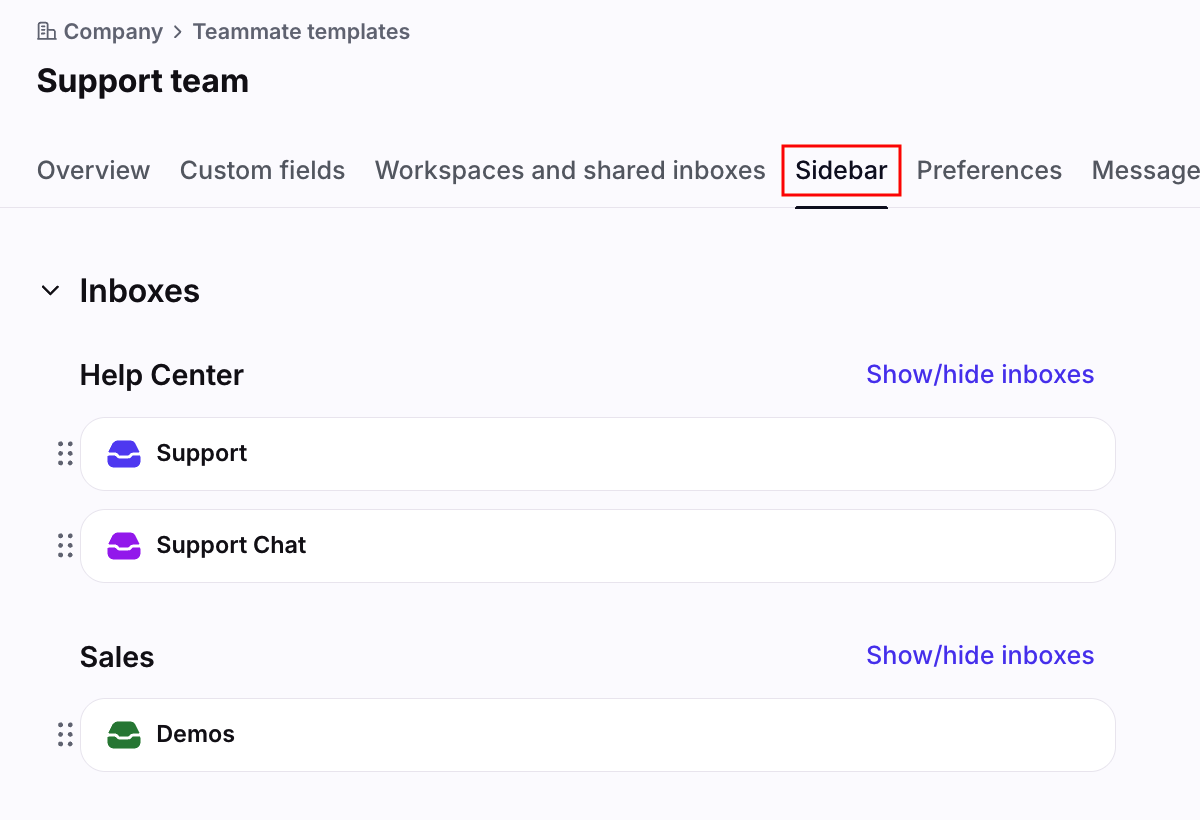The height and width of the screenshot is (820, 1200).
Task: Select the Sidebar tab
Action: coord(841,171)
